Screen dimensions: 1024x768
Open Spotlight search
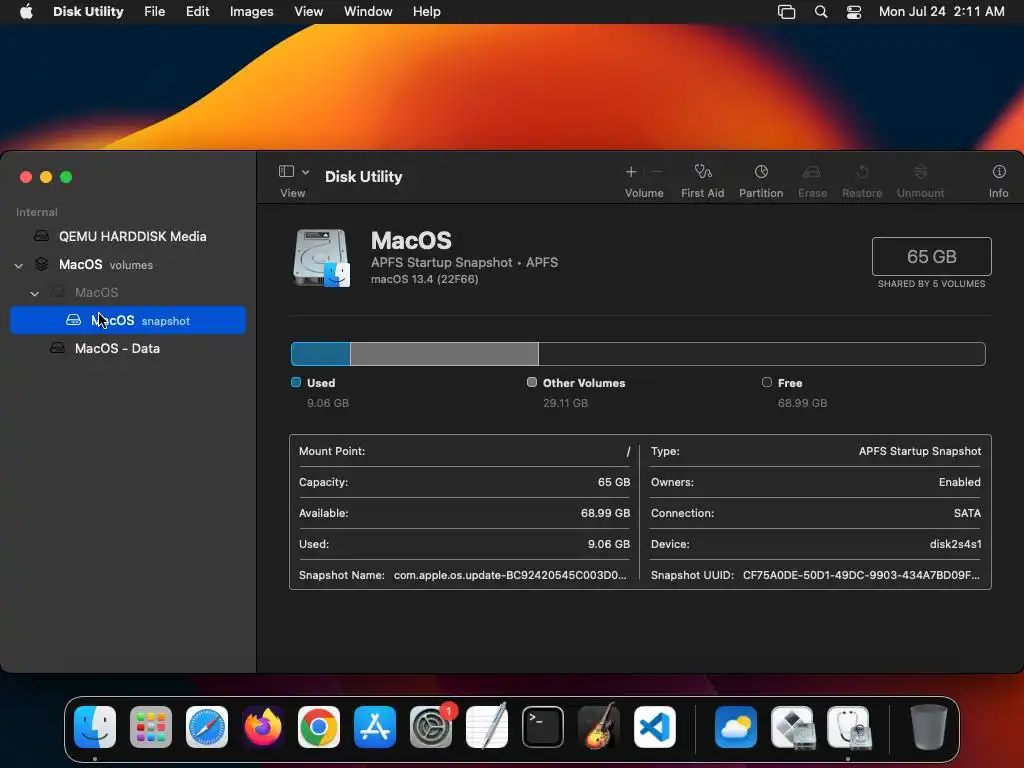[x=821, y=12]
